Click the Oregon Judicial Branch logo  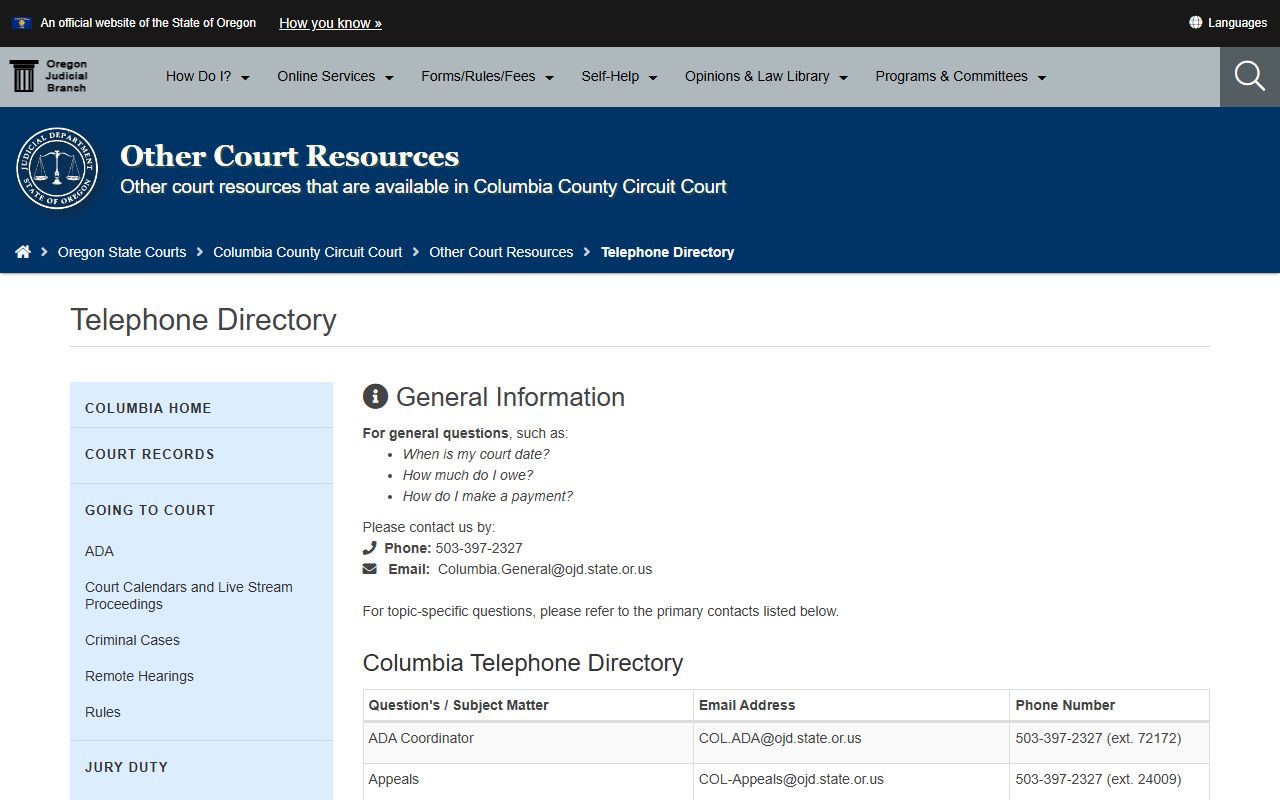tap(49, 76)
